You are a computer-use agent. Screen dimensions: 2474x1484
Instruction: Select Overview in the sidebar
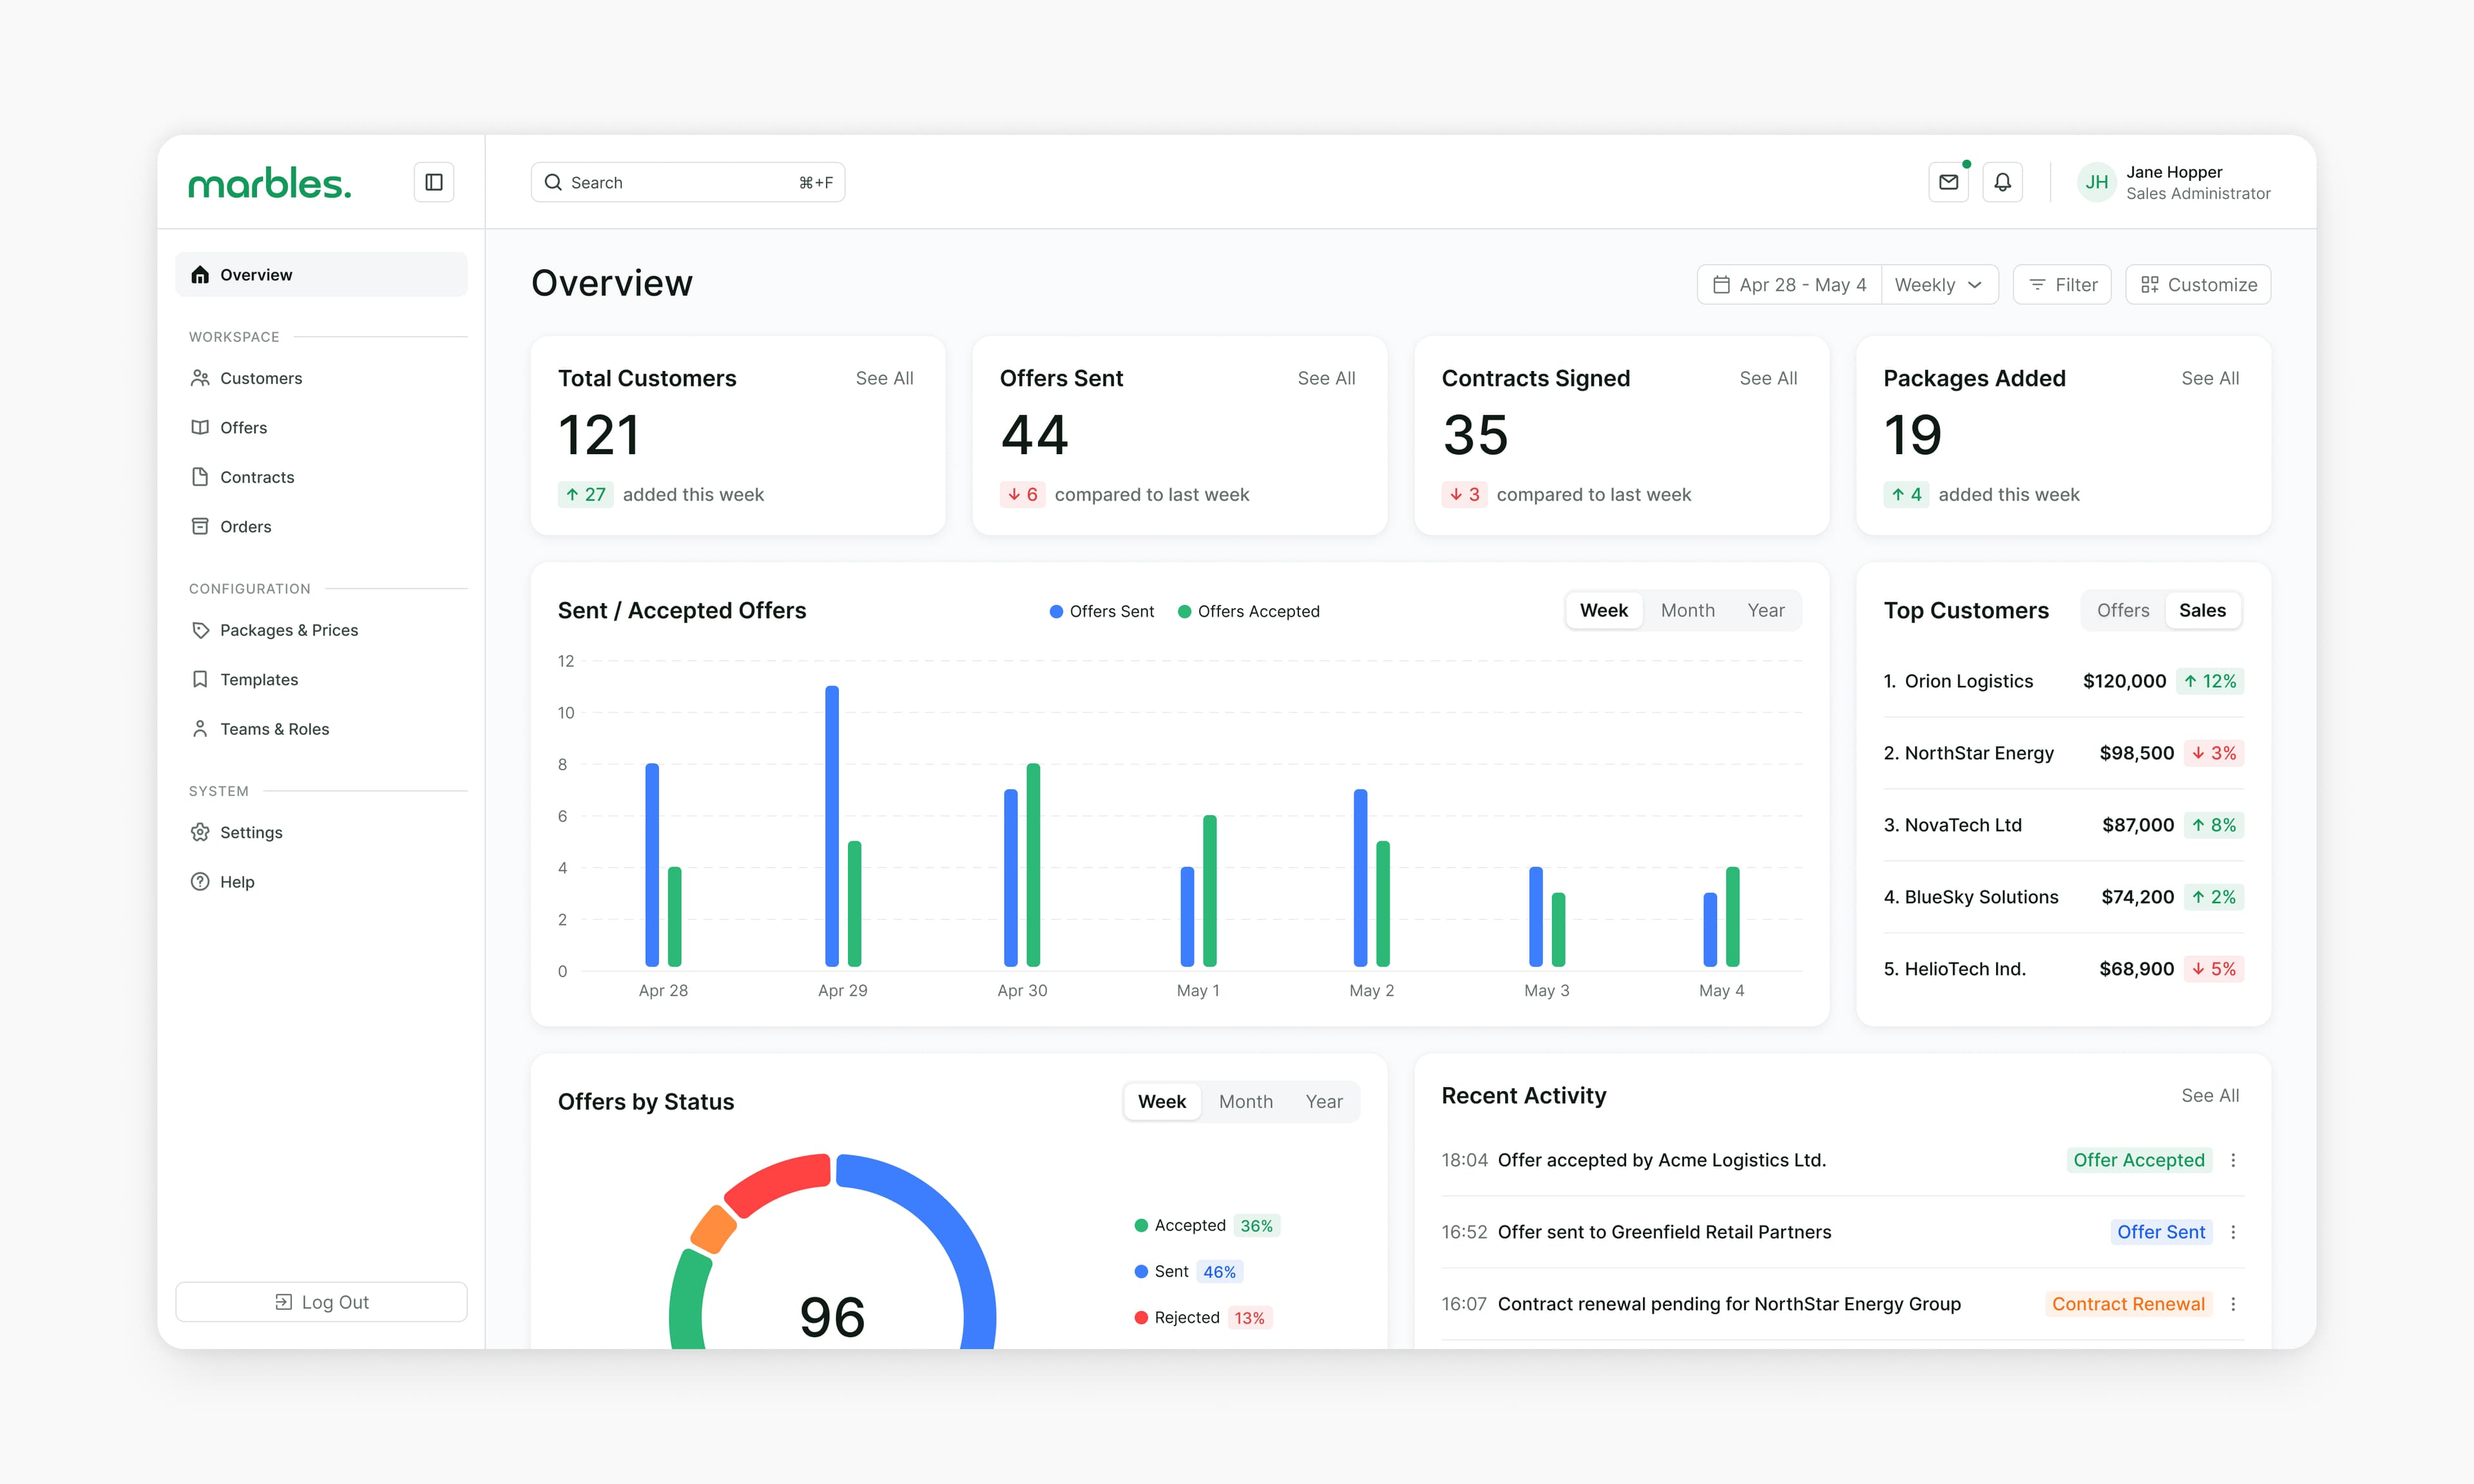[321, 274]
